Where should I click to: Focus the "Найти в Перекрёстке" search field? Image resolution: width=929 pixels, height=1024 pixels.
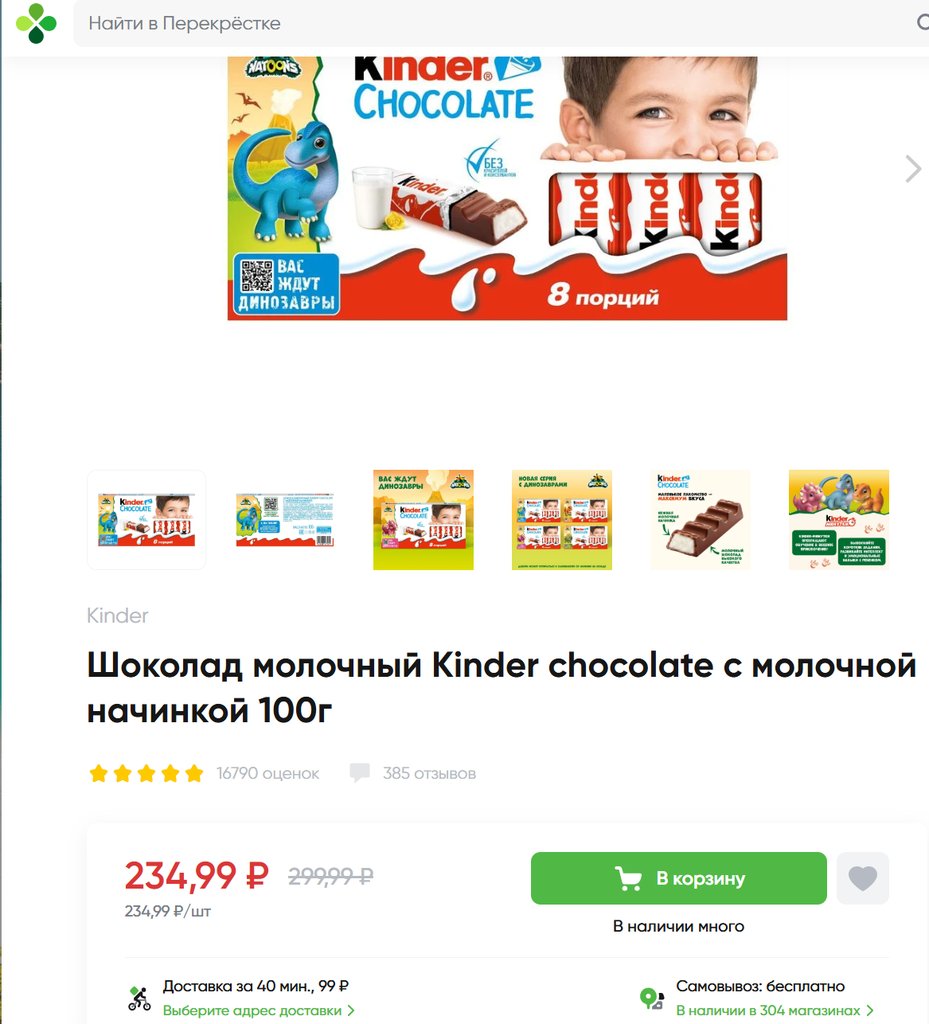tap(496, 24)
